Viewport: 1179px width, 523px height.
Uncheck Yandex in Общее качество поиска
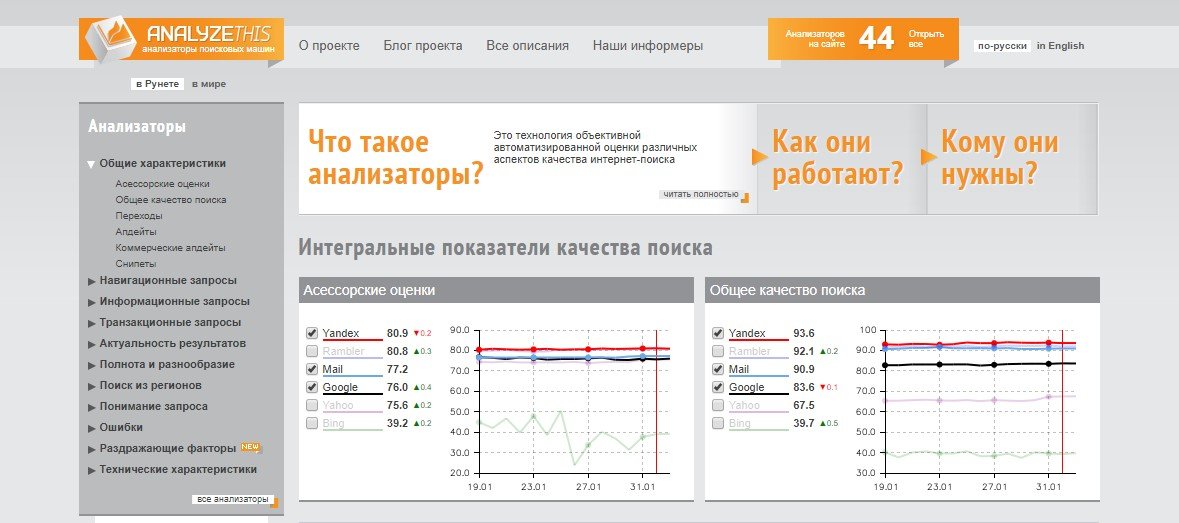point(718,333)
